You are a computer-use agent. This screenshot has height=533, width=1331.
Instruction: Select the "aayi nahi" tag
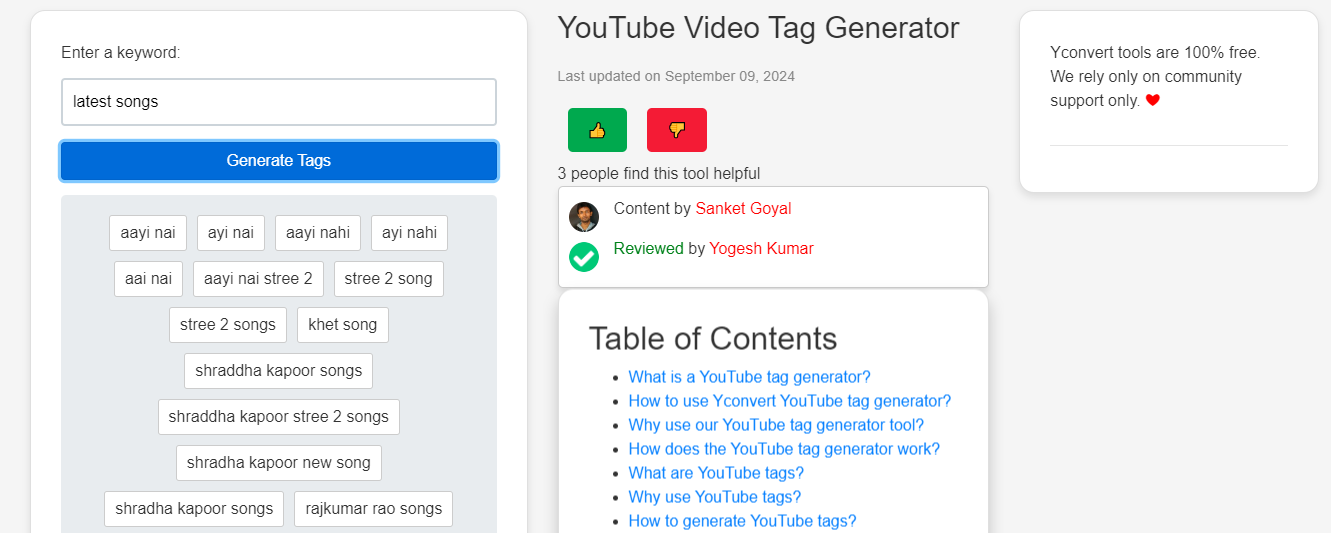tap(318, 233)
